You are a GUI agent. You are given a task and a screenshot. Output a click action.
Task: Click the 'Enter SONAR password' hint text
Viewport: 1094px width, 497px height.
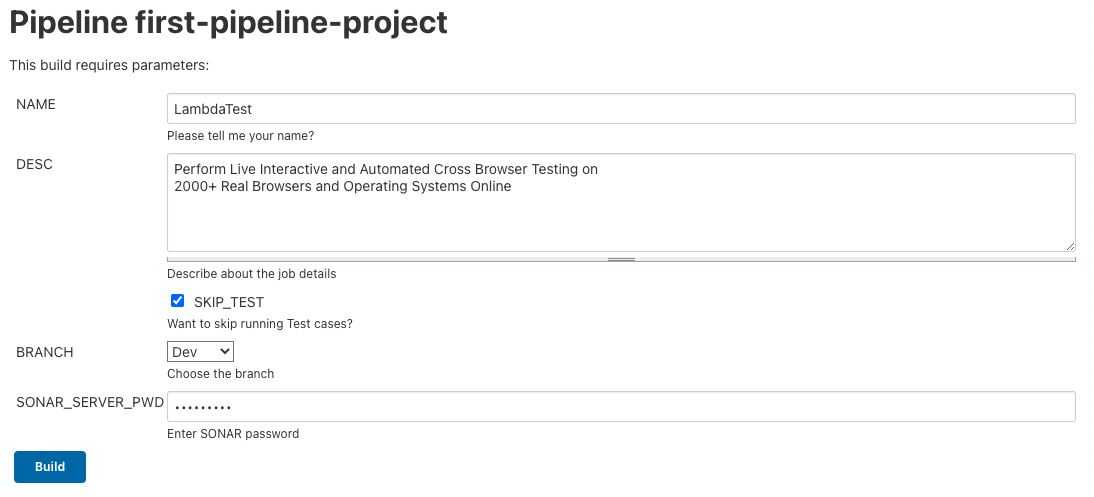[x=233, y=434]
